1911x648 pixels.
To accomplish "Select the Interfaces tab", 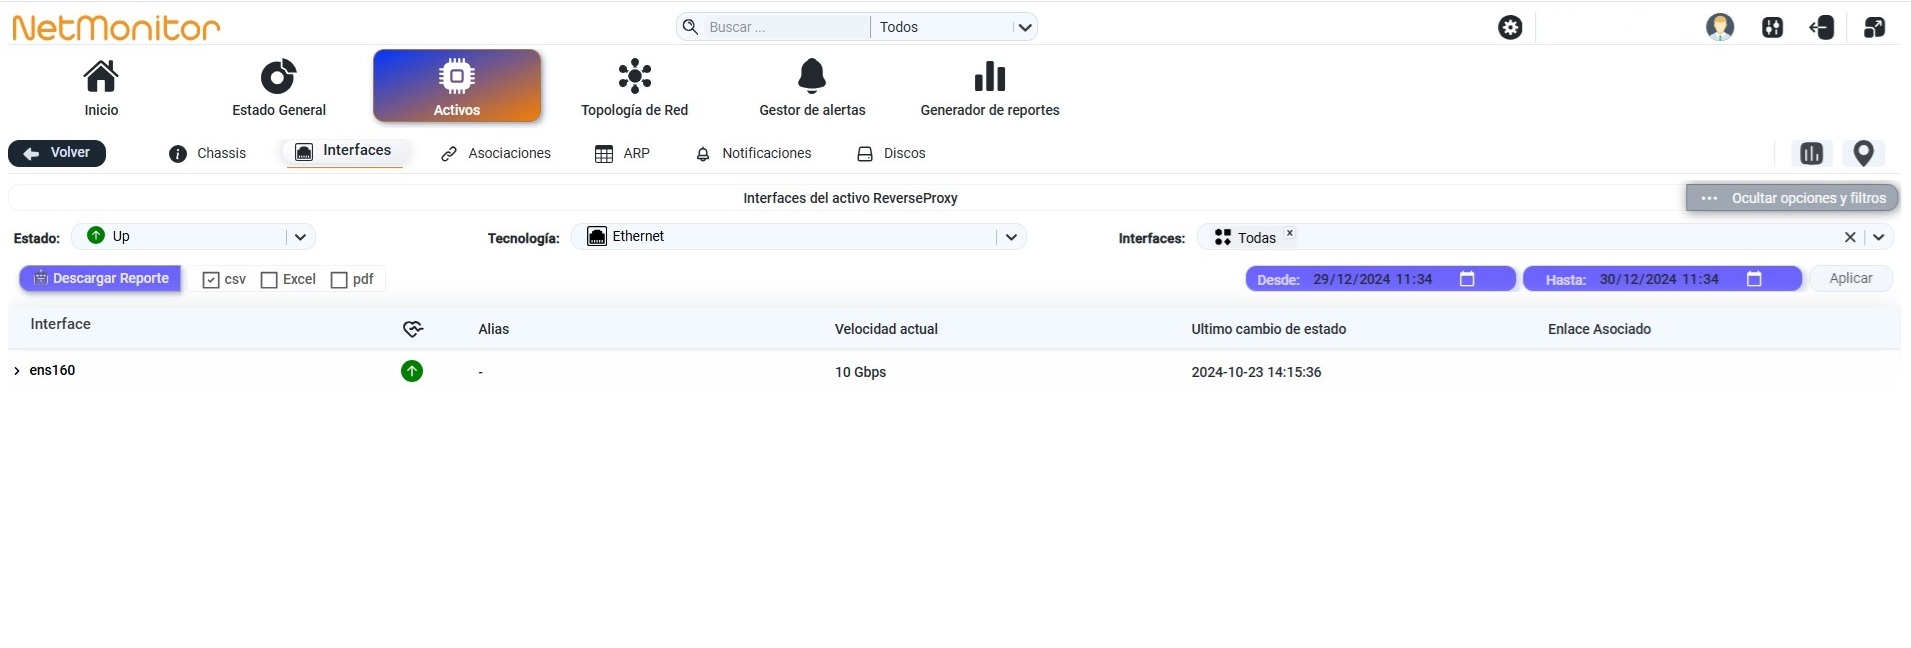I will click(343, 151).
